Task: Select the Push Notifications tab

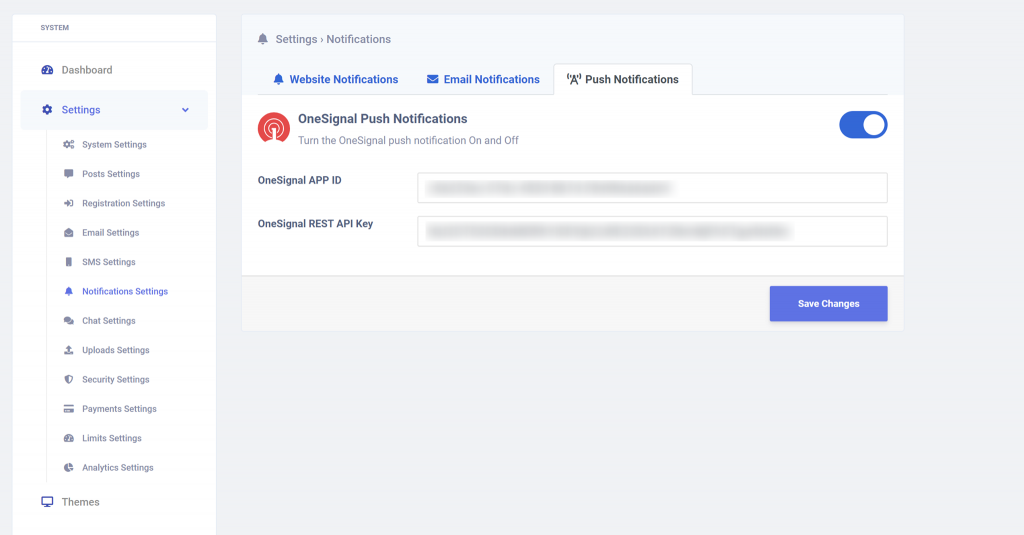Action: 623,79
